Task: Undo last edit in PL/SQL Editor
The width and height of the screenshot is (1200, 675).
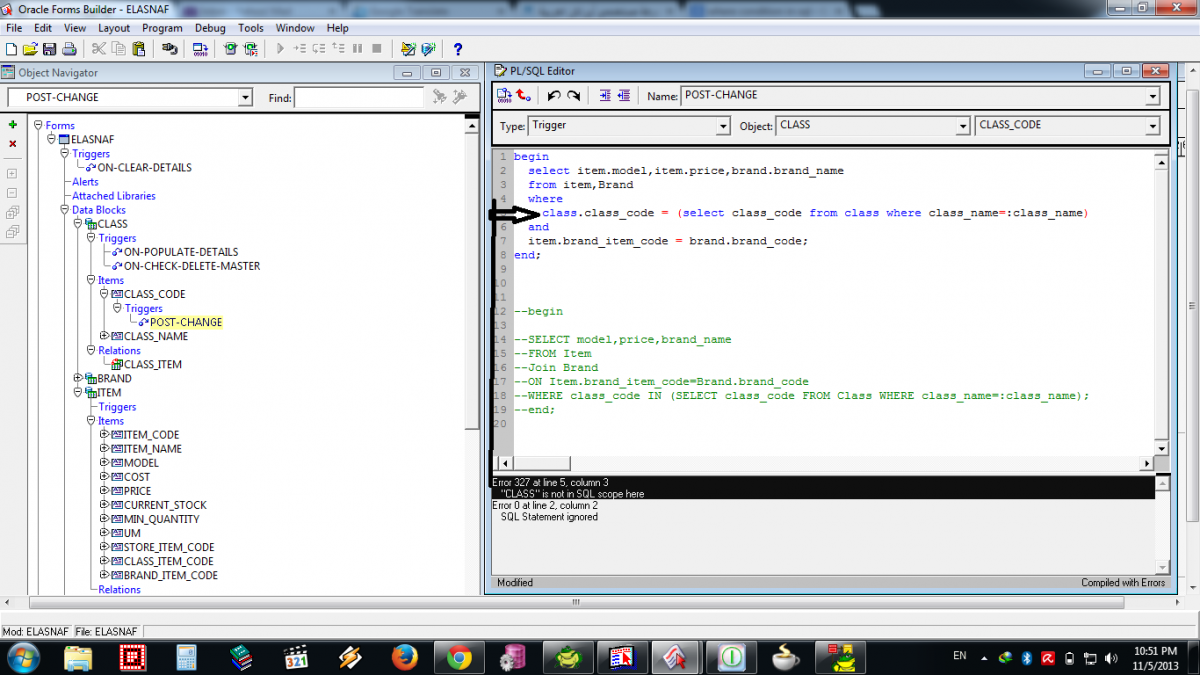Action: [553, 95]
